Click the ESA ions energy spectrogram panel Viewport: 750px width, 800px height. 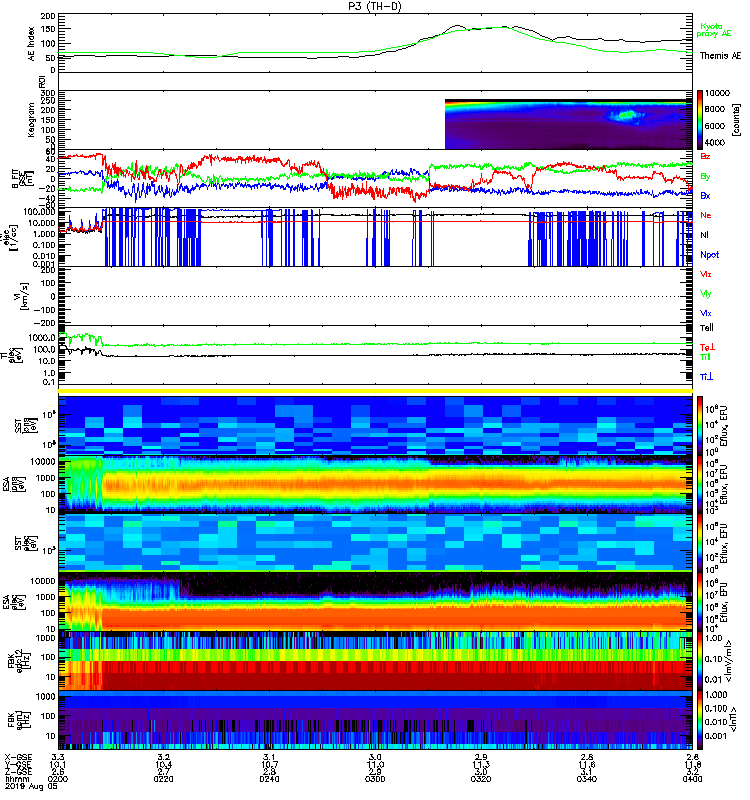375,485
